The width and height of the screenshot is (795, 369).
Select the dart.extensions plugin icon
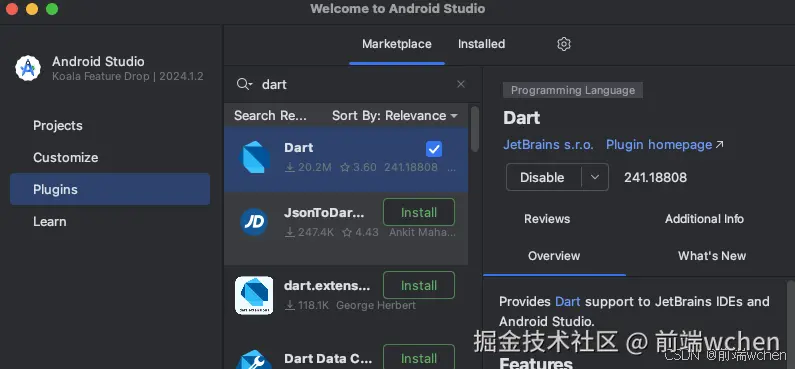[x=254, y=295]
